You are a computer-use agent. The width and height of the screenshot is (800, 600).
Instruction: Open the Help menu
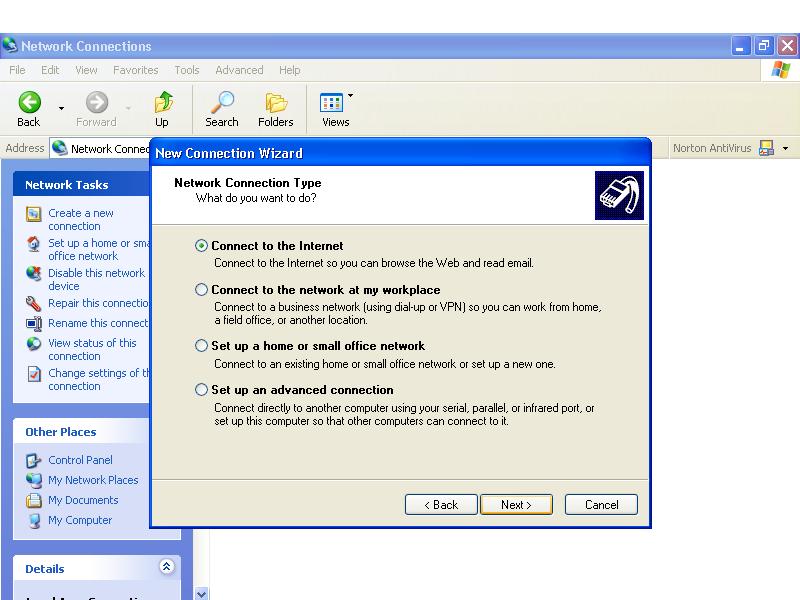coord(289,70)
